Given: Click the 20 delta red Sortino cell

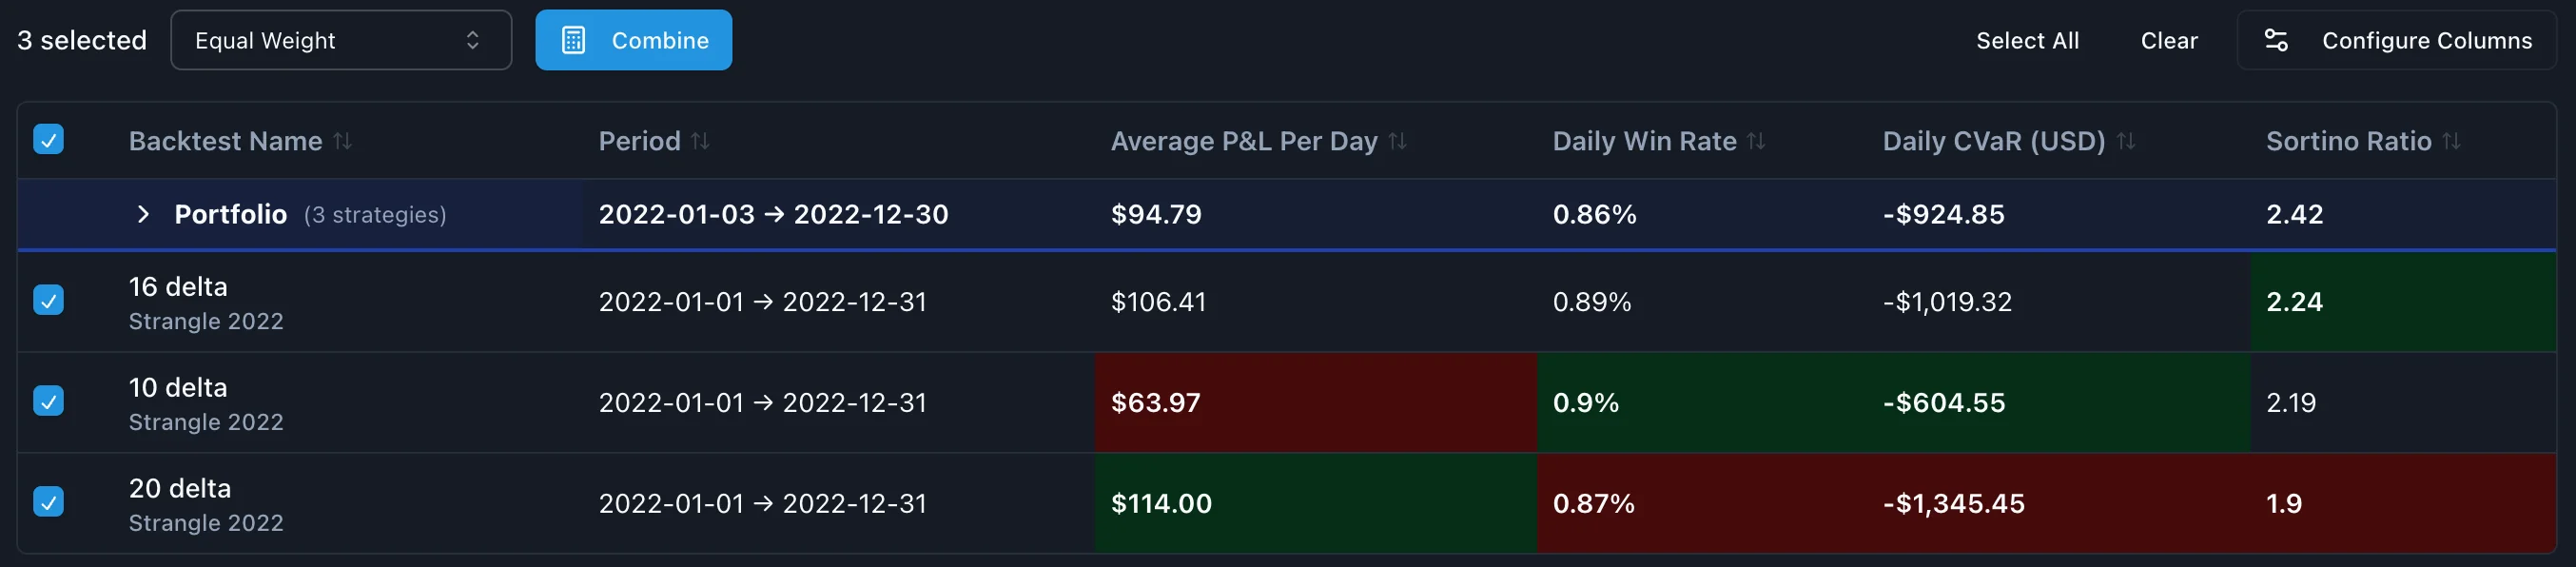Looking at the screenshot, I should [x=2402, y=503].
